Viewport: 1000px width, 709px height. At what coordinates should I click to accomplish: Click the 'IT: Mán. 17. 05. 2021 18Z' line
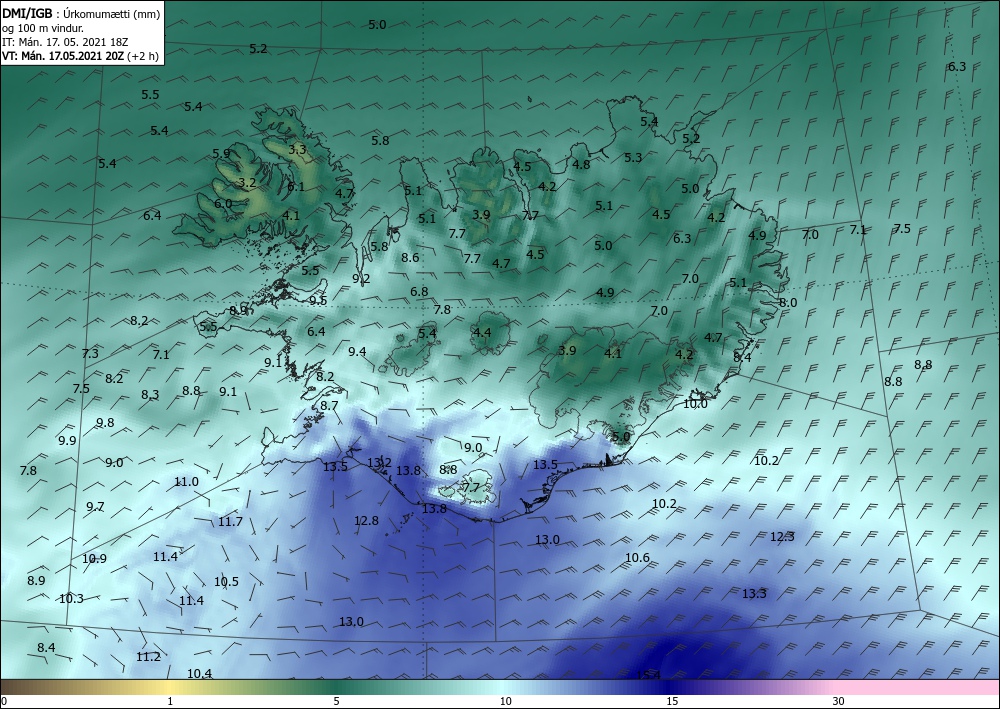coord(65,41)
